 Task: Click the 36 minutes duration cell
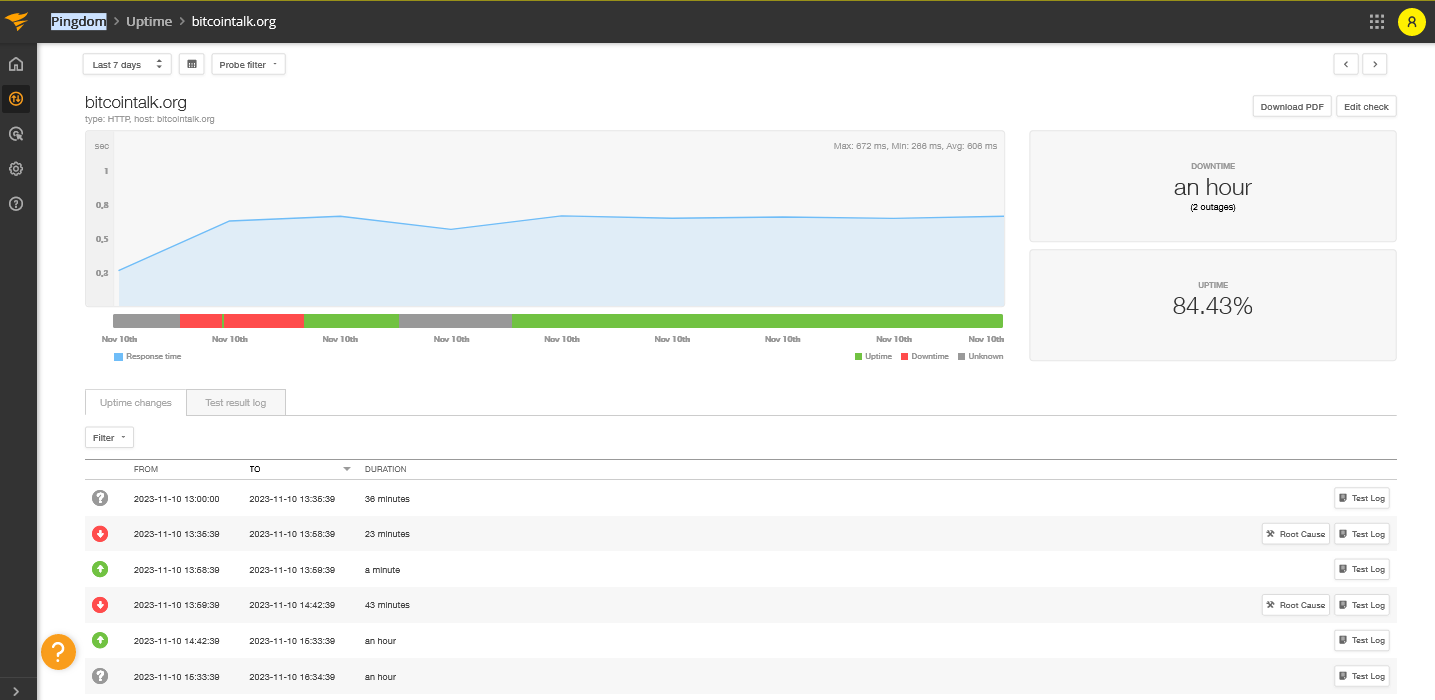click(387, 498)
